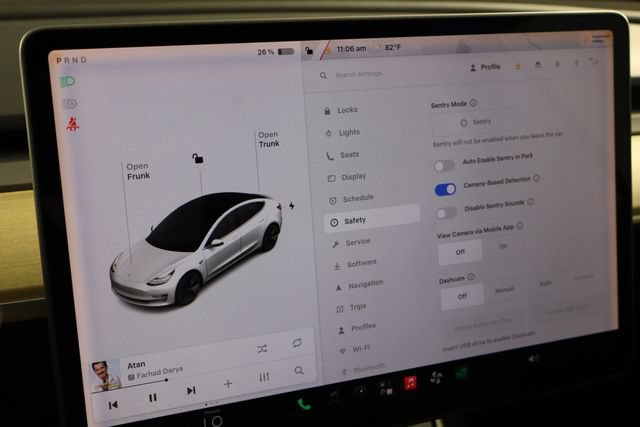Open the Dashcam info icon

(x=471, y=277)
